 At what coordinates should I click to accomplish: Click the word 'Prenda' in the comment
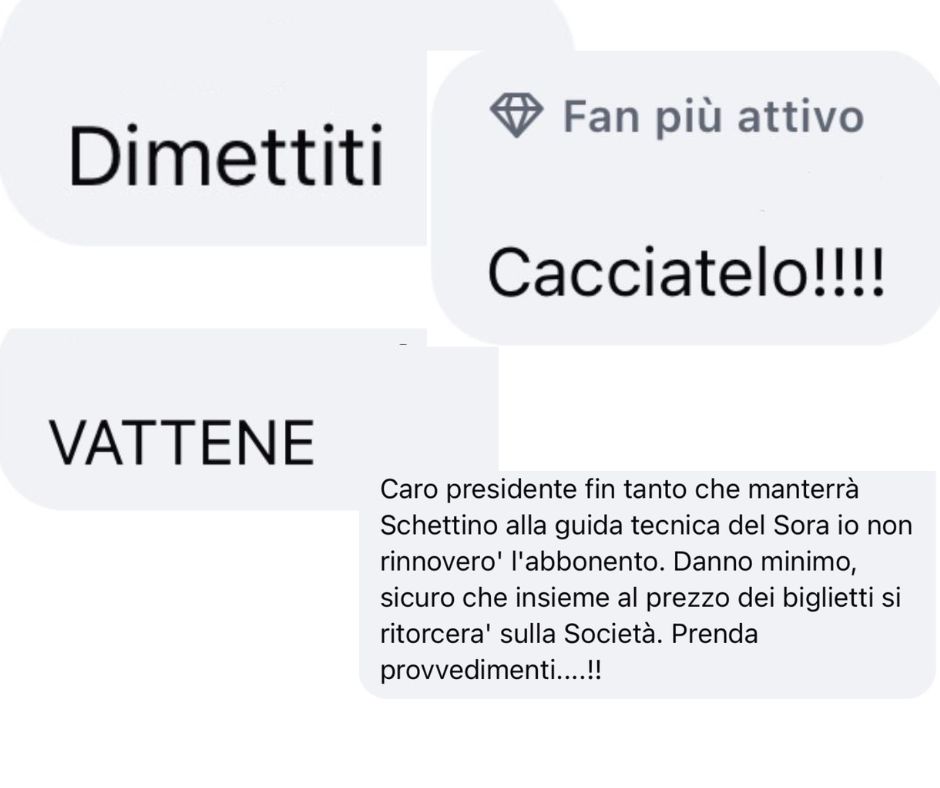715,633
